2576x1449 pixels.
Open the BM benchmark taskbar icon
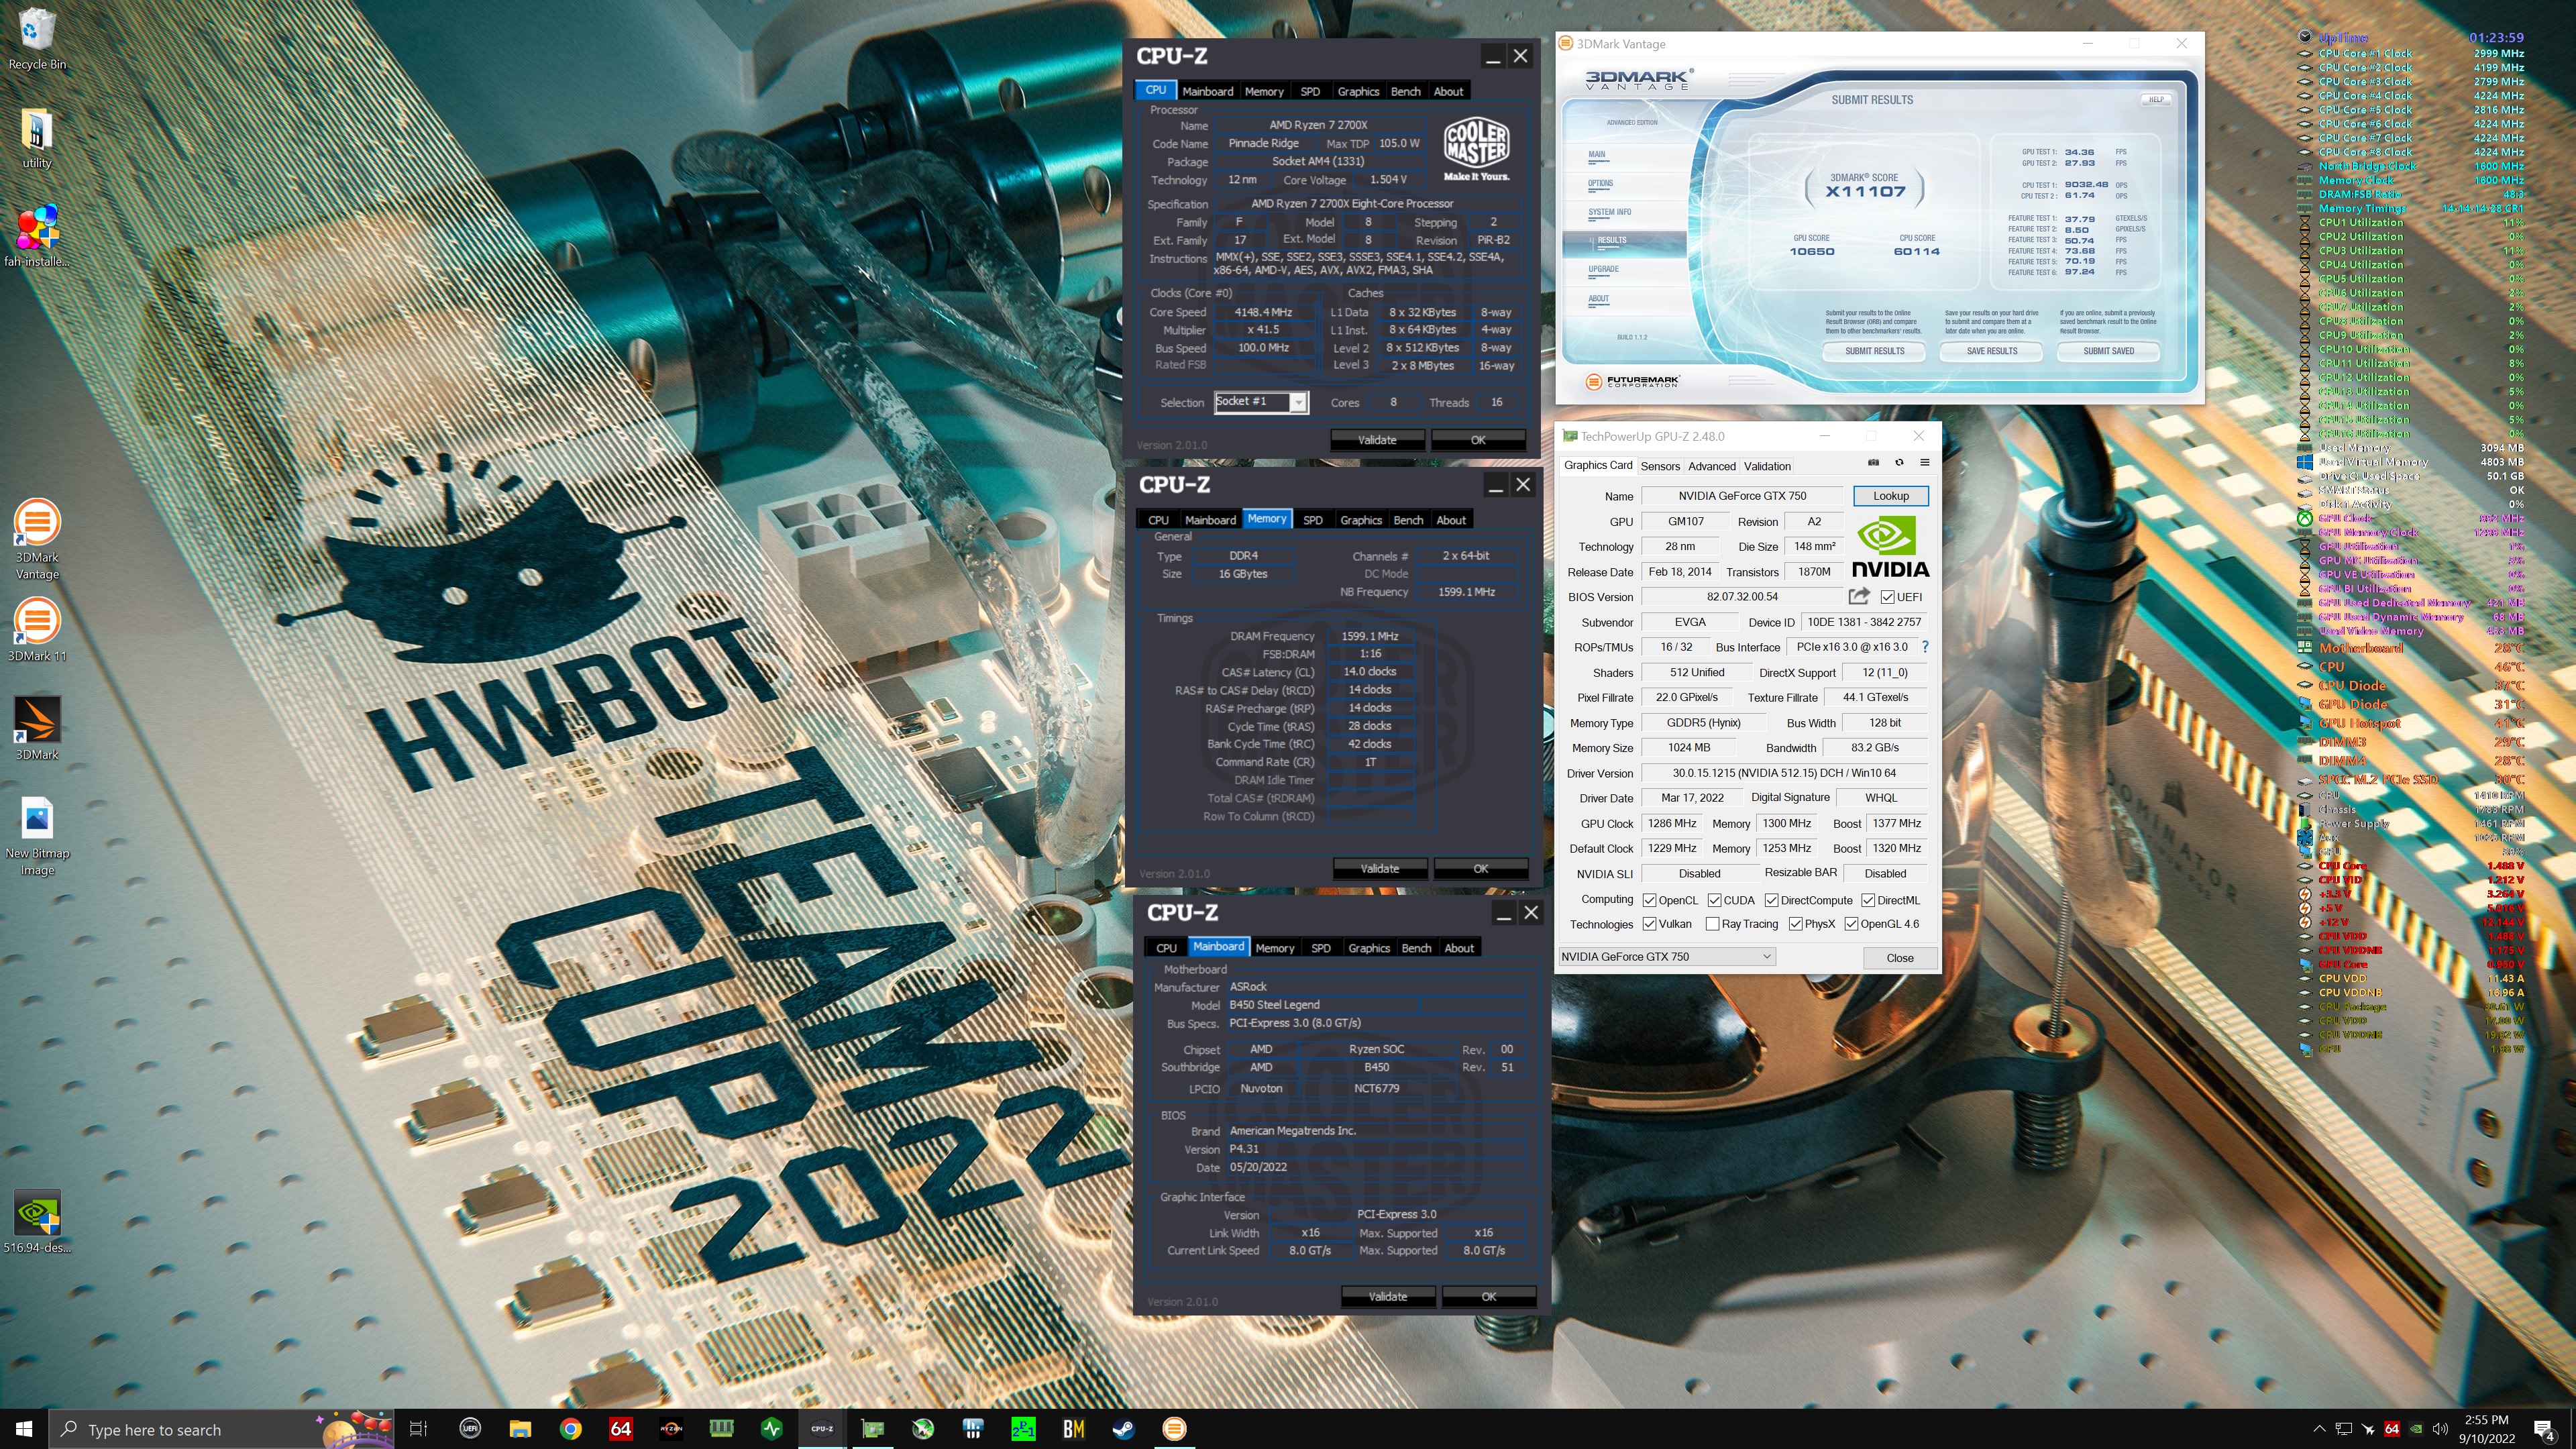coord(1074,1429)
